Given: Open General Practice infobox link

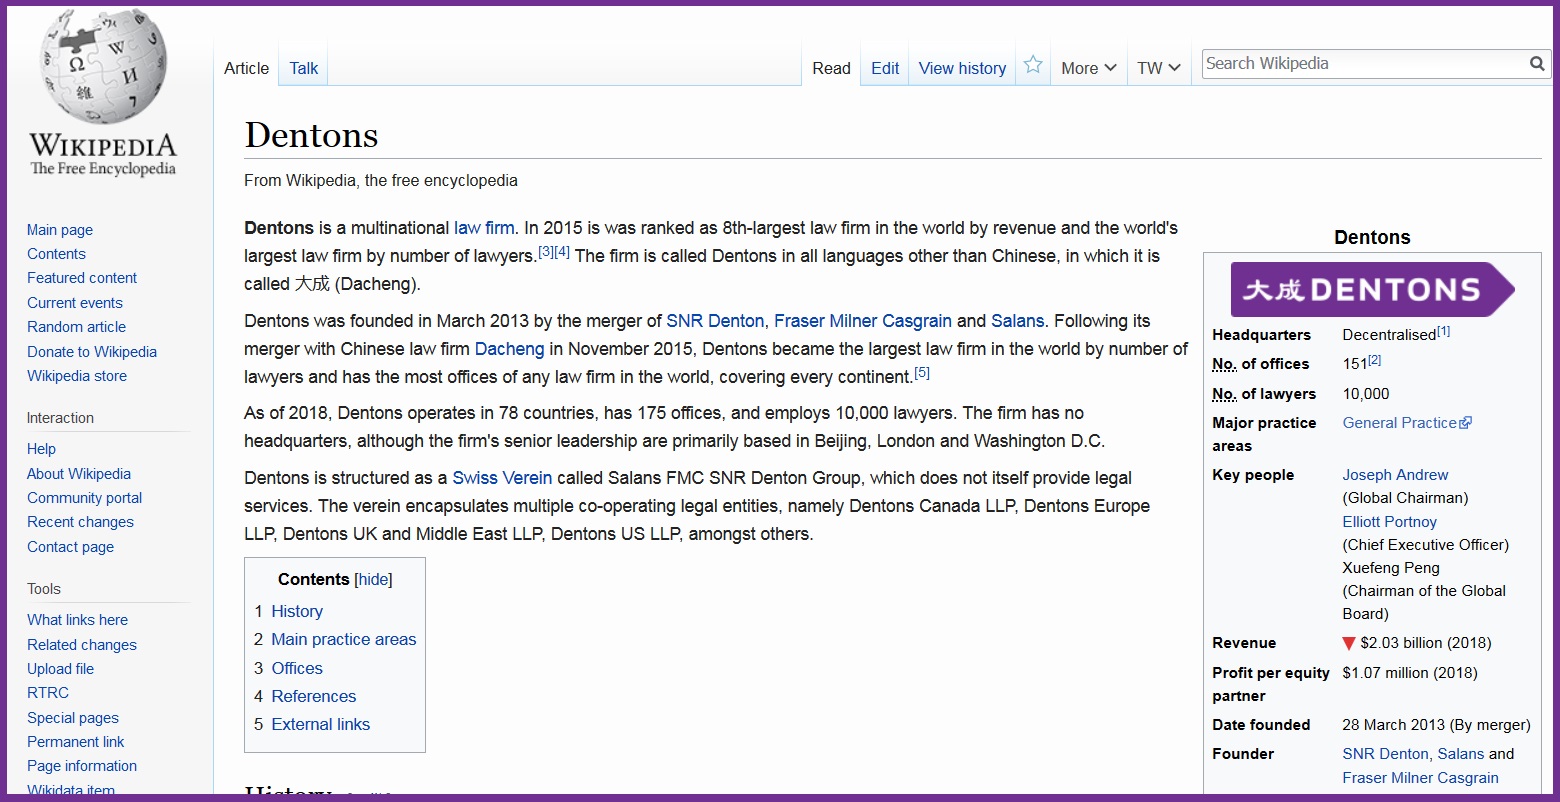Looking at the screenshot, I should [1399, 423].
